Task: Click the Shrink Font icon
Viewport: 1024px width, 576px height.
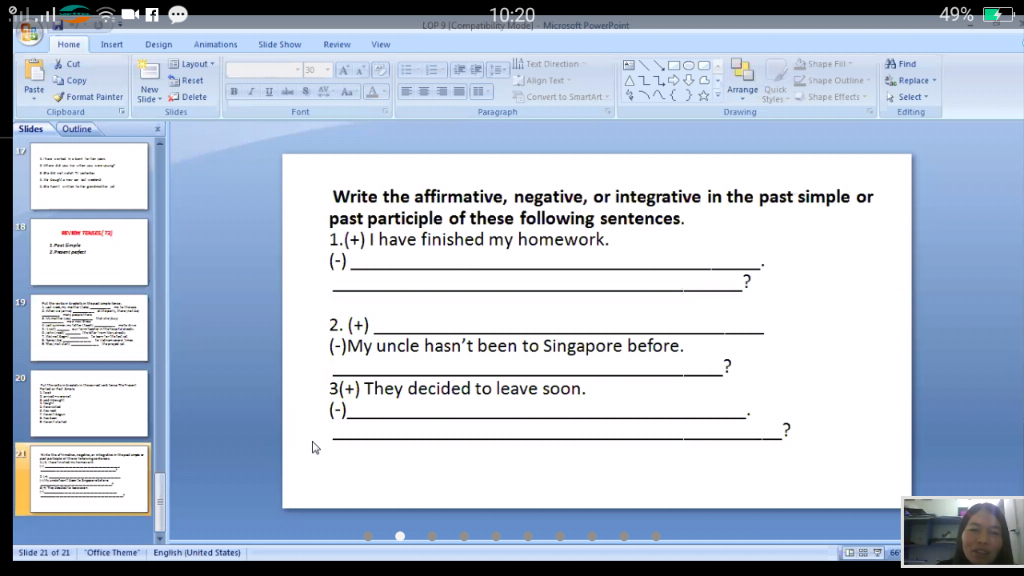Action: point(360,70)
